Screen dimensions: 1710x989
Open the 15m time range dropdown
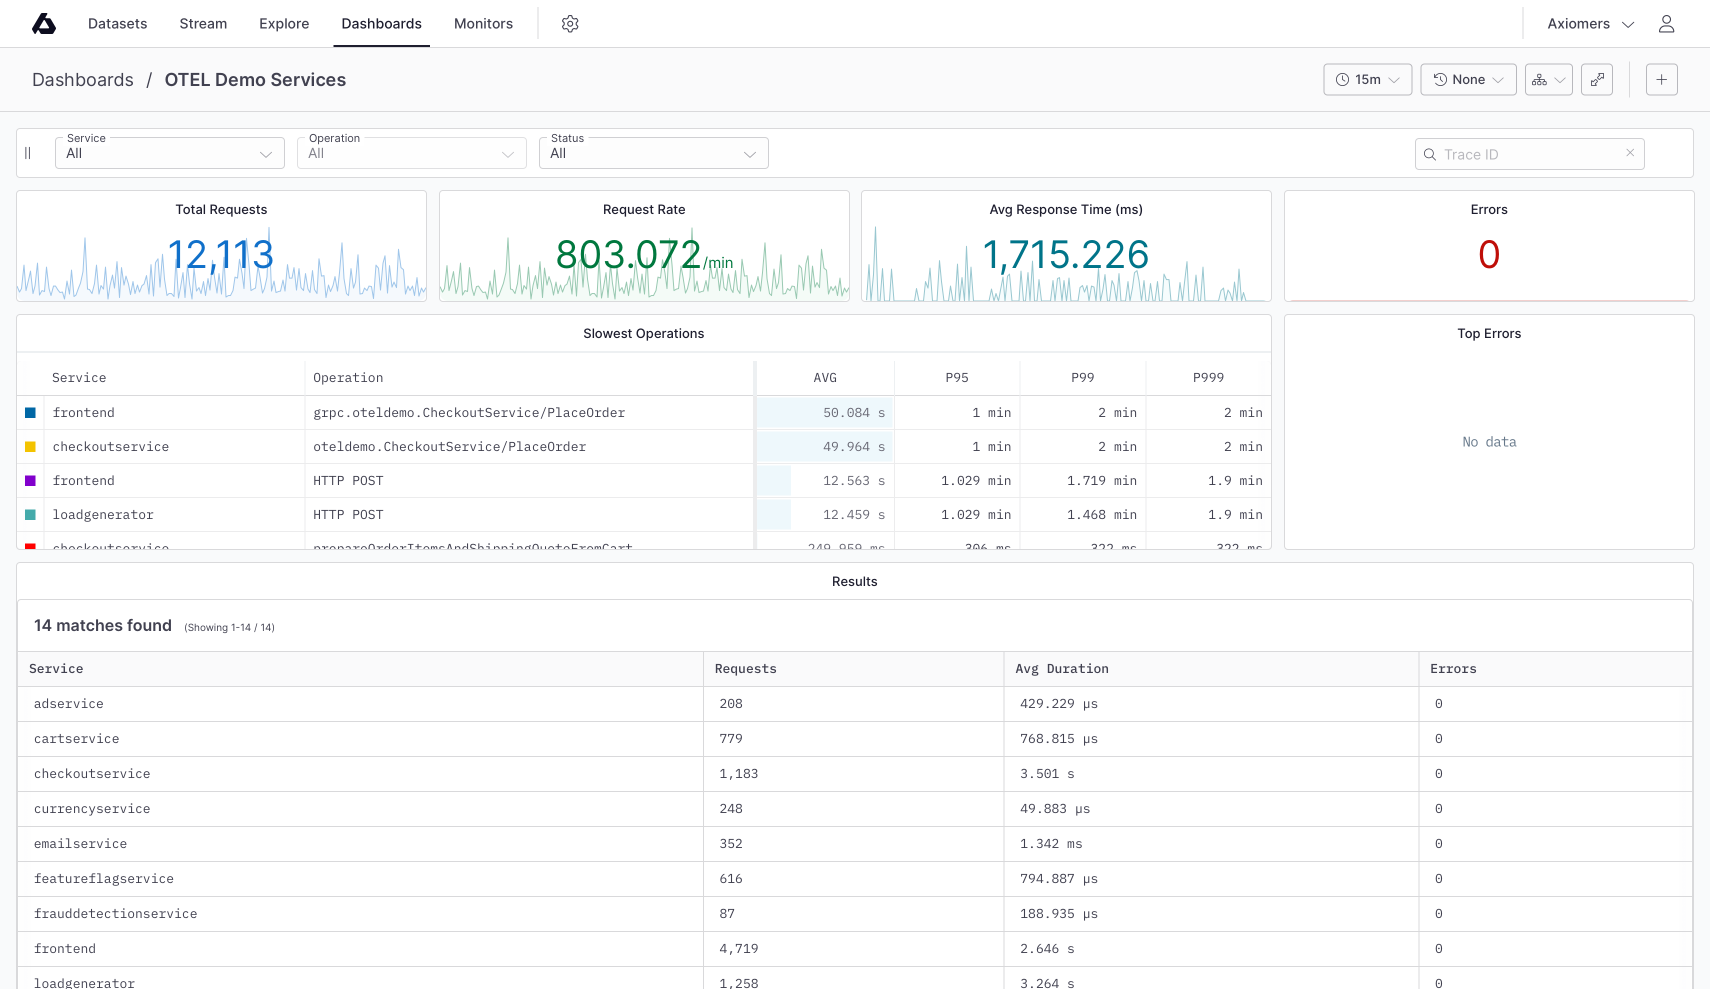click(x=1367, y=80)
